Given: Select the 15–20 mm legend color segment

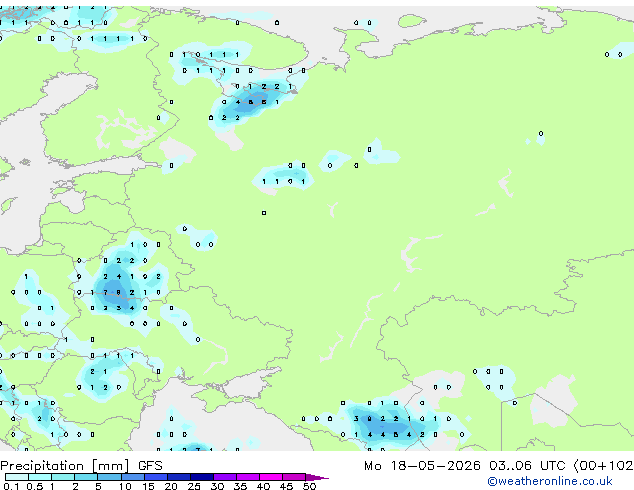Looking at the screenshot, I should (155, 477).
